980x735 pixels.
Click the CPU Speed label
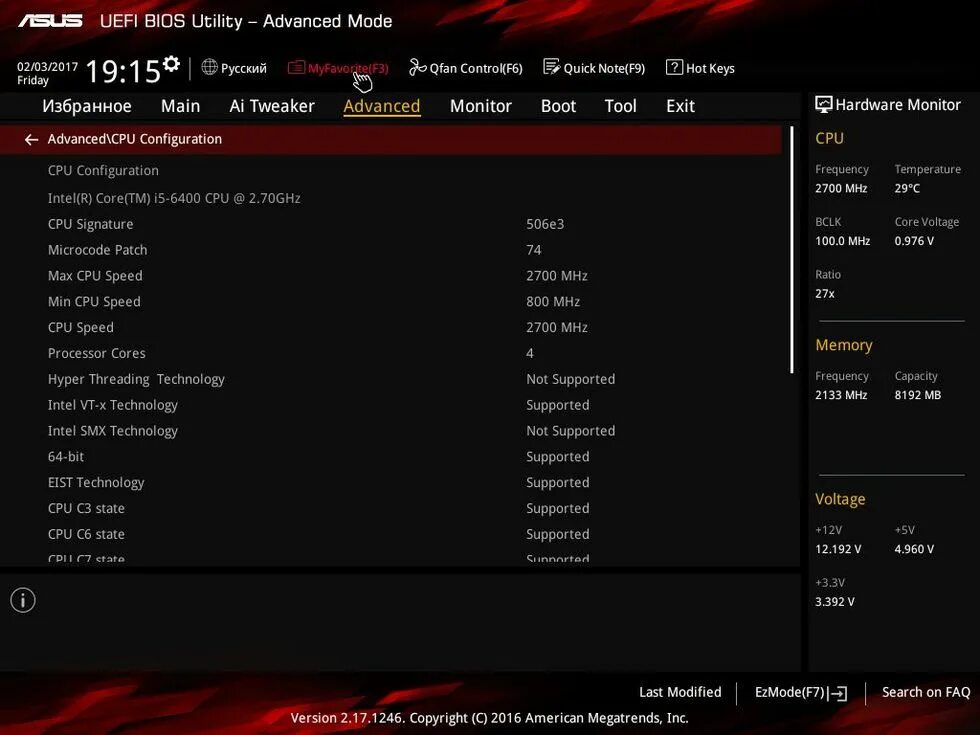[81, 327]
